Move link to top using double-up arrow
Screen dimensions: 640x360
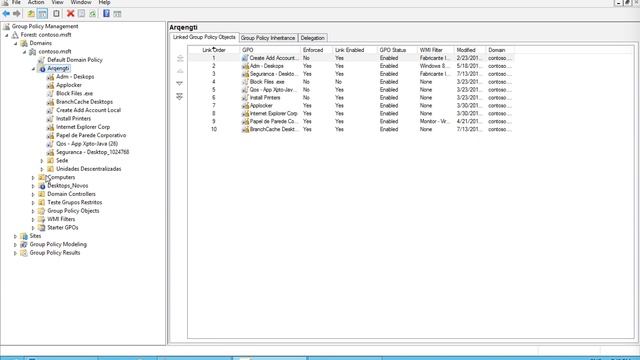point(180,58)
